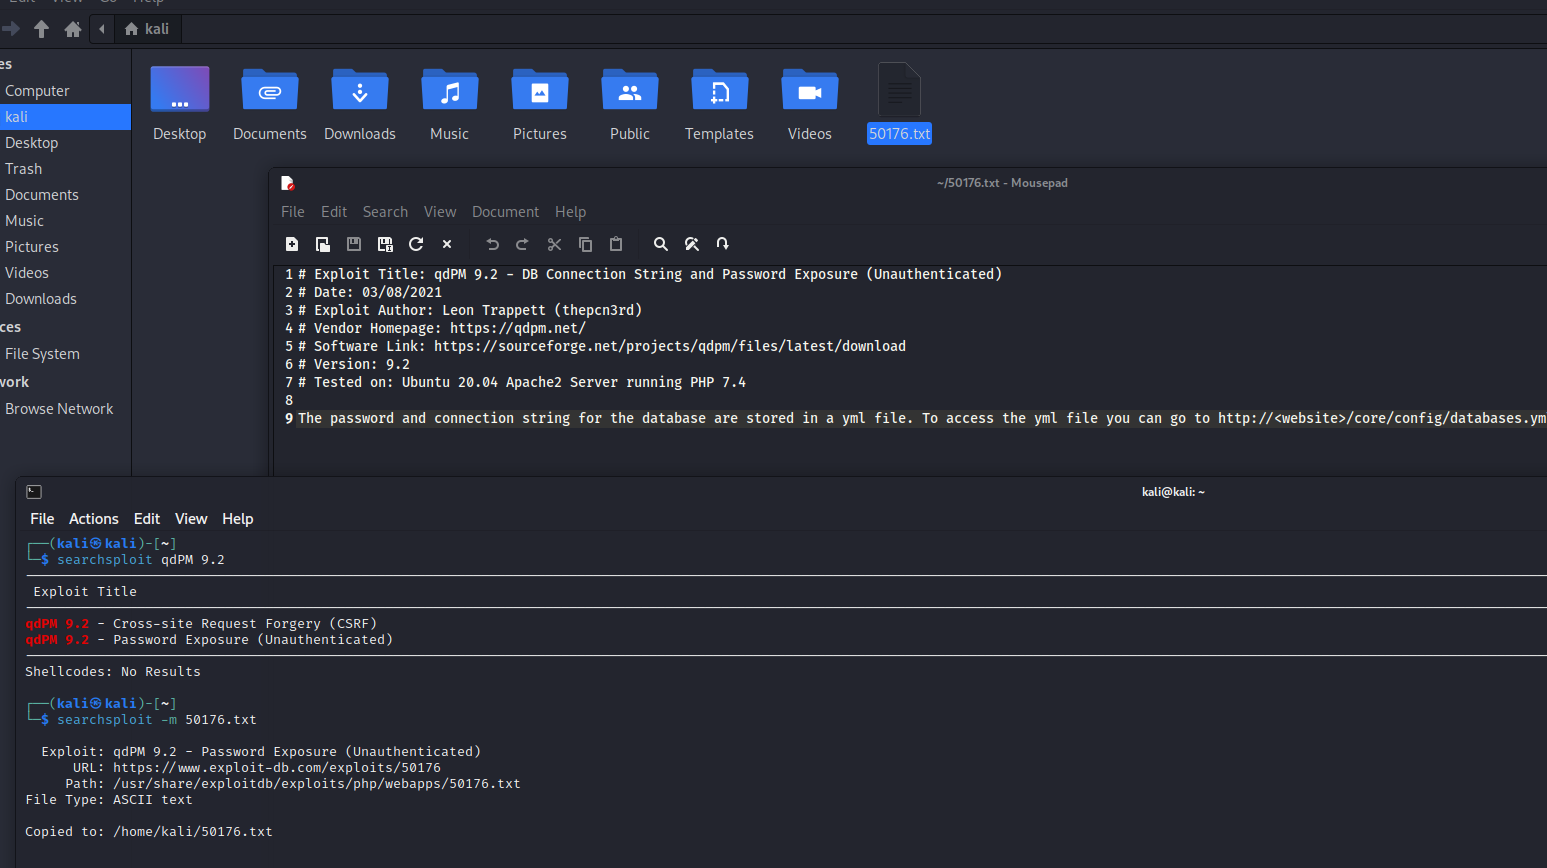The width and height of the screenshot is (1547, 868).
Task: Click the exploit-db URL line in the terminal
Action: pos(257,768)
